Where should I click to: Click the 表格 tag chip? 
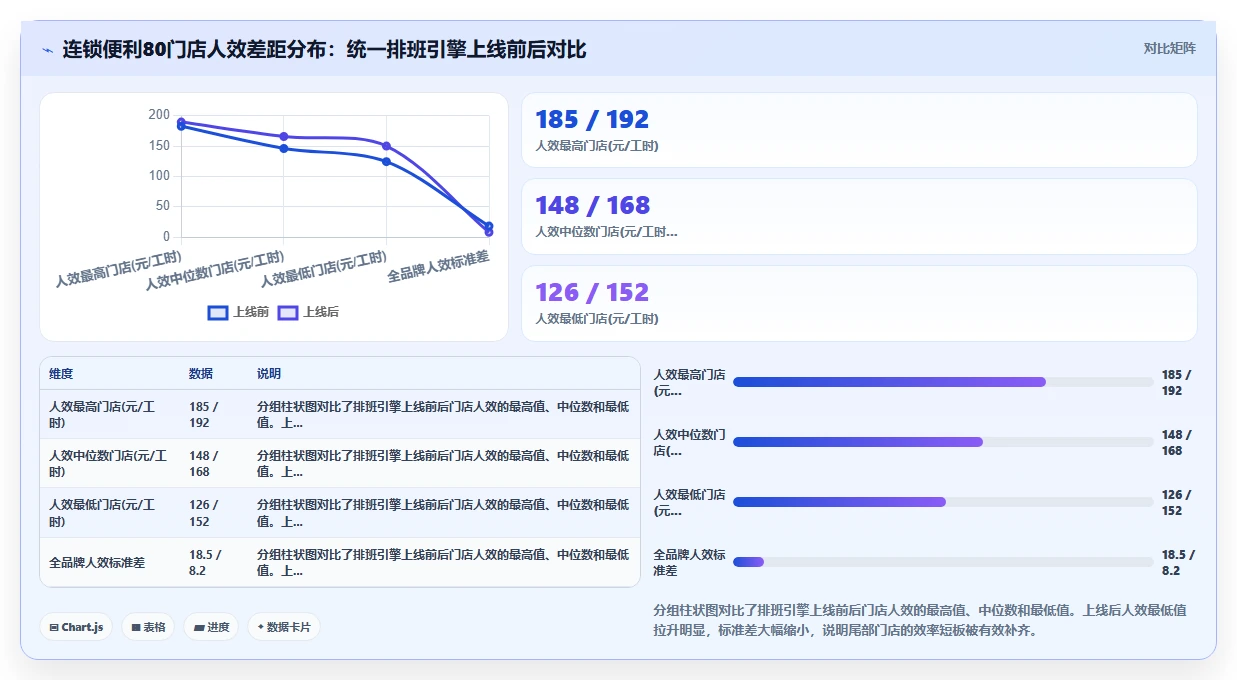tap(148, 627)
